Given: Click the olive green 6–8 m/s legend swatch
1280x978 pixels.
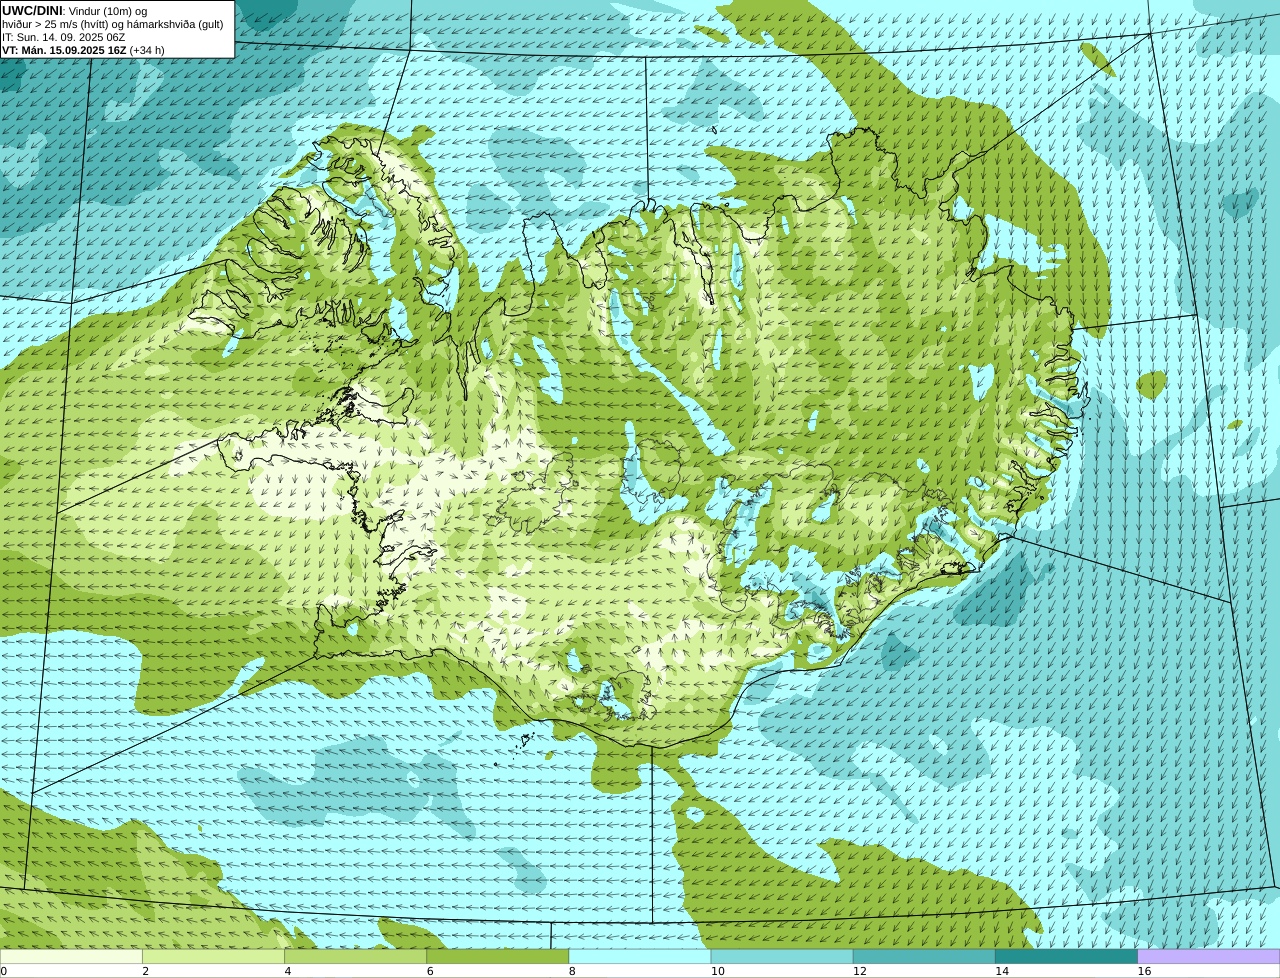Looking at the screenshot, I should click(498, 957).
